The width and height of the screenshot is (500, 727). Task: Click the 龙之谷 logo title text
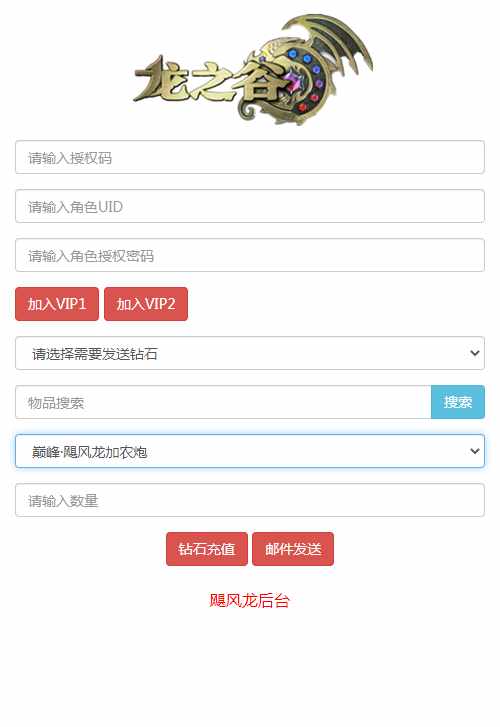211,80
